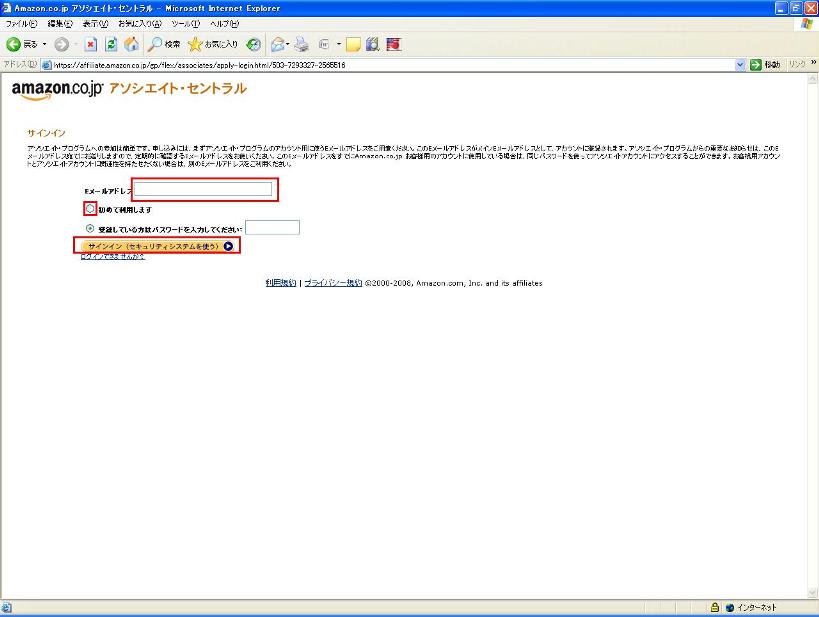The height and width of the screenshot is (617, 819).
Task: Open the Edit button dropdown arrow
Action: click(x=338, y=44)
